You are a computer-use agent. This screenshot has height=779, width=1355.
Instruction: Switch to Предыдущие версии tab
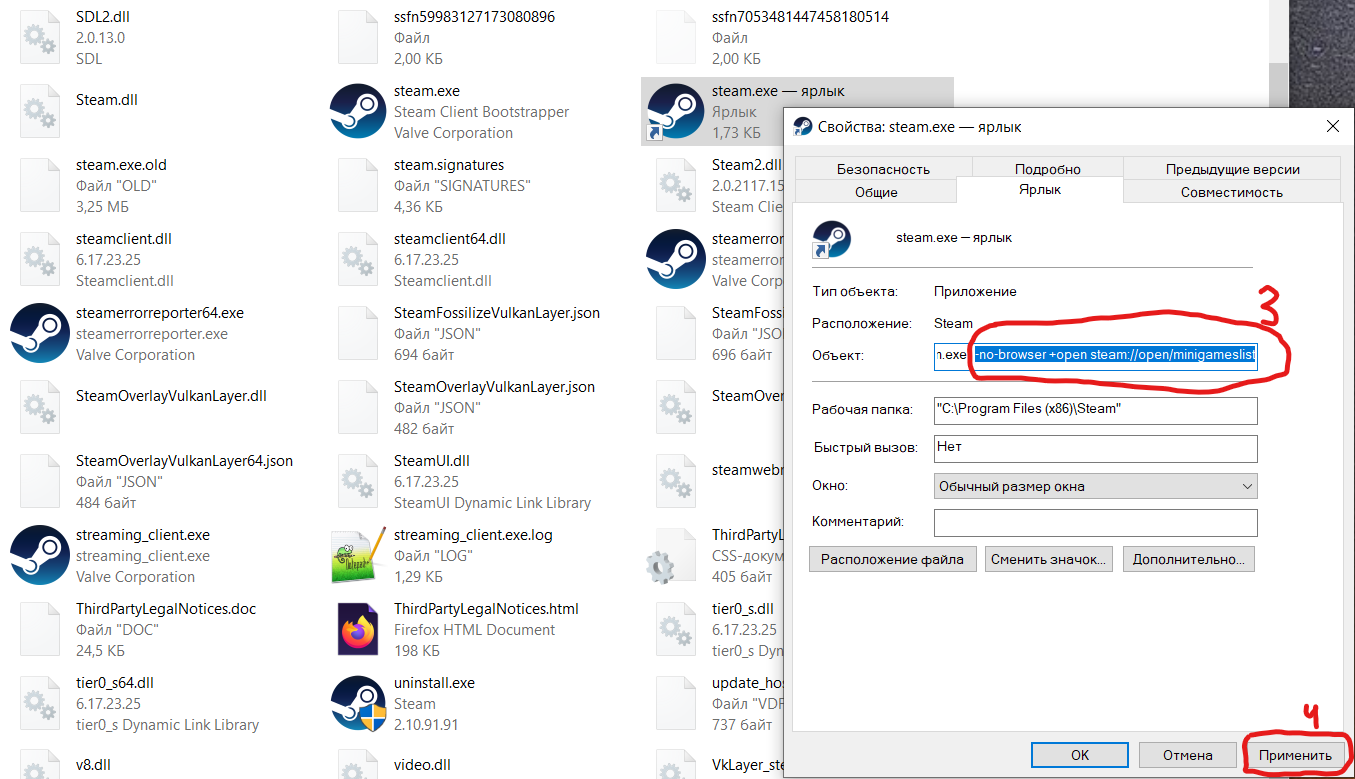coord(1232,169)
